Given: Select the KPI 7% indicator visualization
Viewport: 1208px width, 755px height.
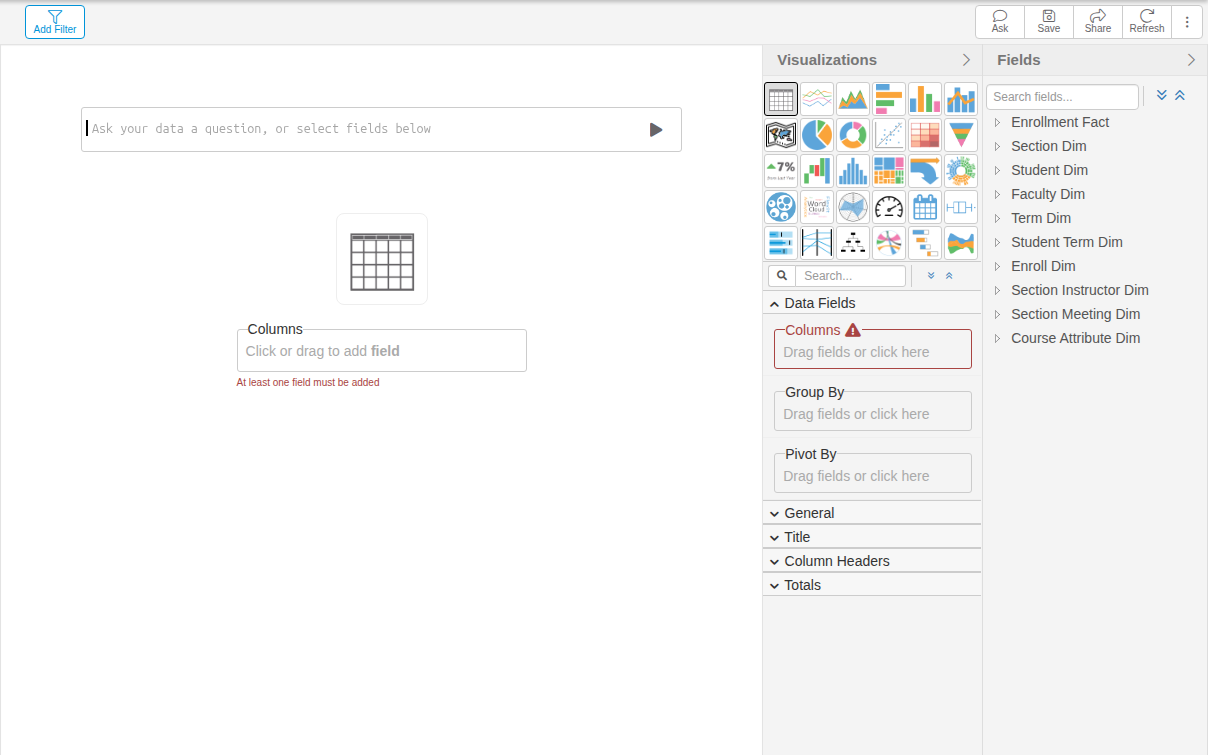Looking at the screenshot, I should [x=781, y=171].
